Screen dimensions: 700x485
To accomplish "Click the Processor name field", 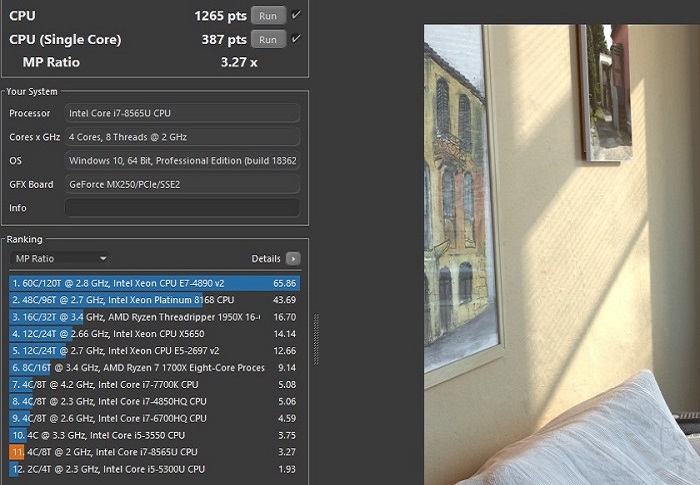I will point(182,113).
